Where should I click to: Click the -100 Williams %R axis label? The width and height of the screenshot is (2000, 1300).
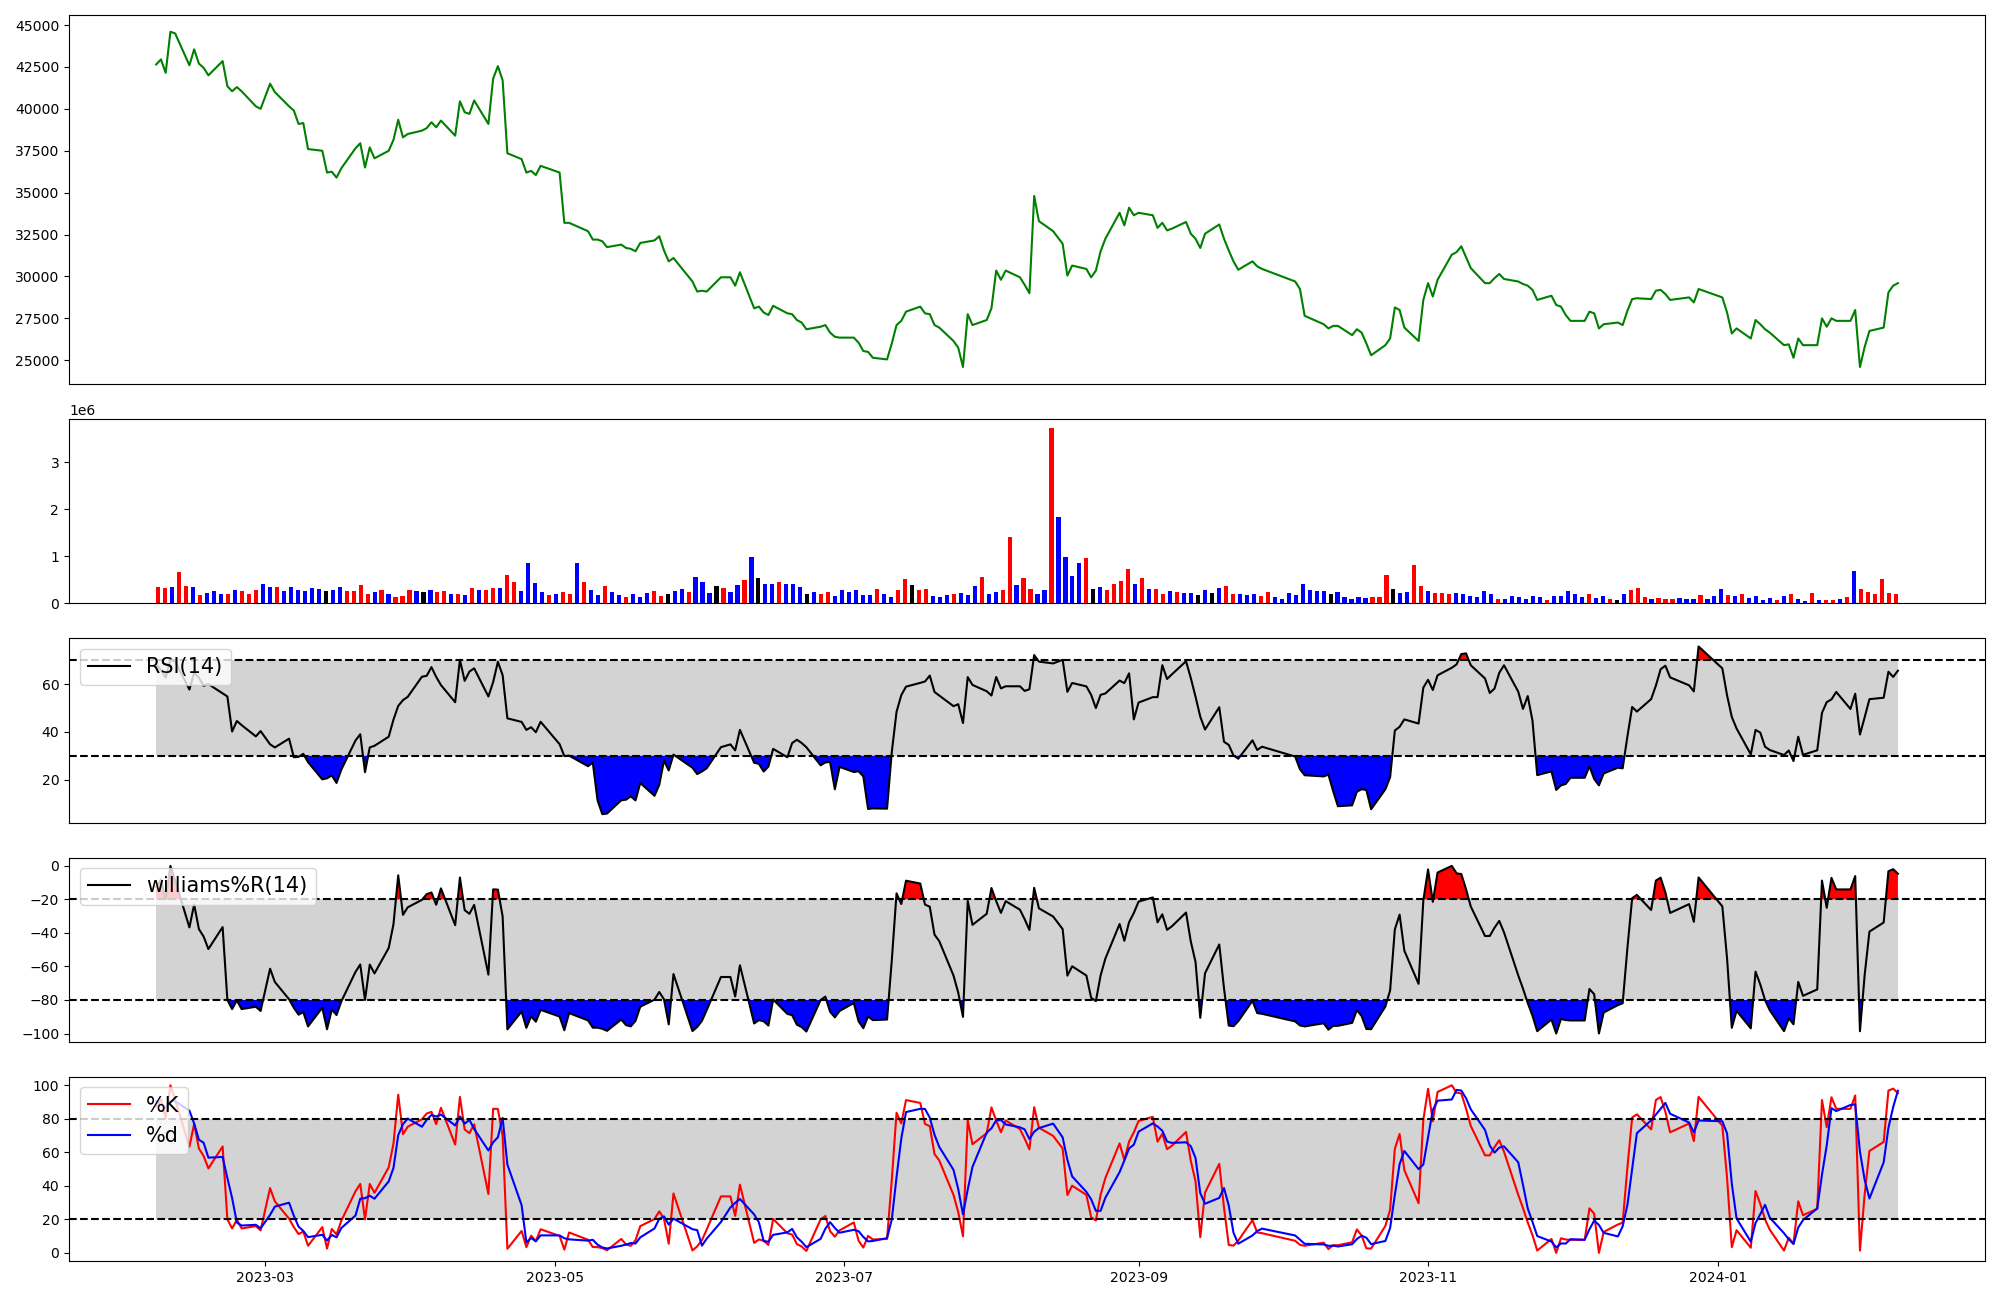coord(41,1034)
